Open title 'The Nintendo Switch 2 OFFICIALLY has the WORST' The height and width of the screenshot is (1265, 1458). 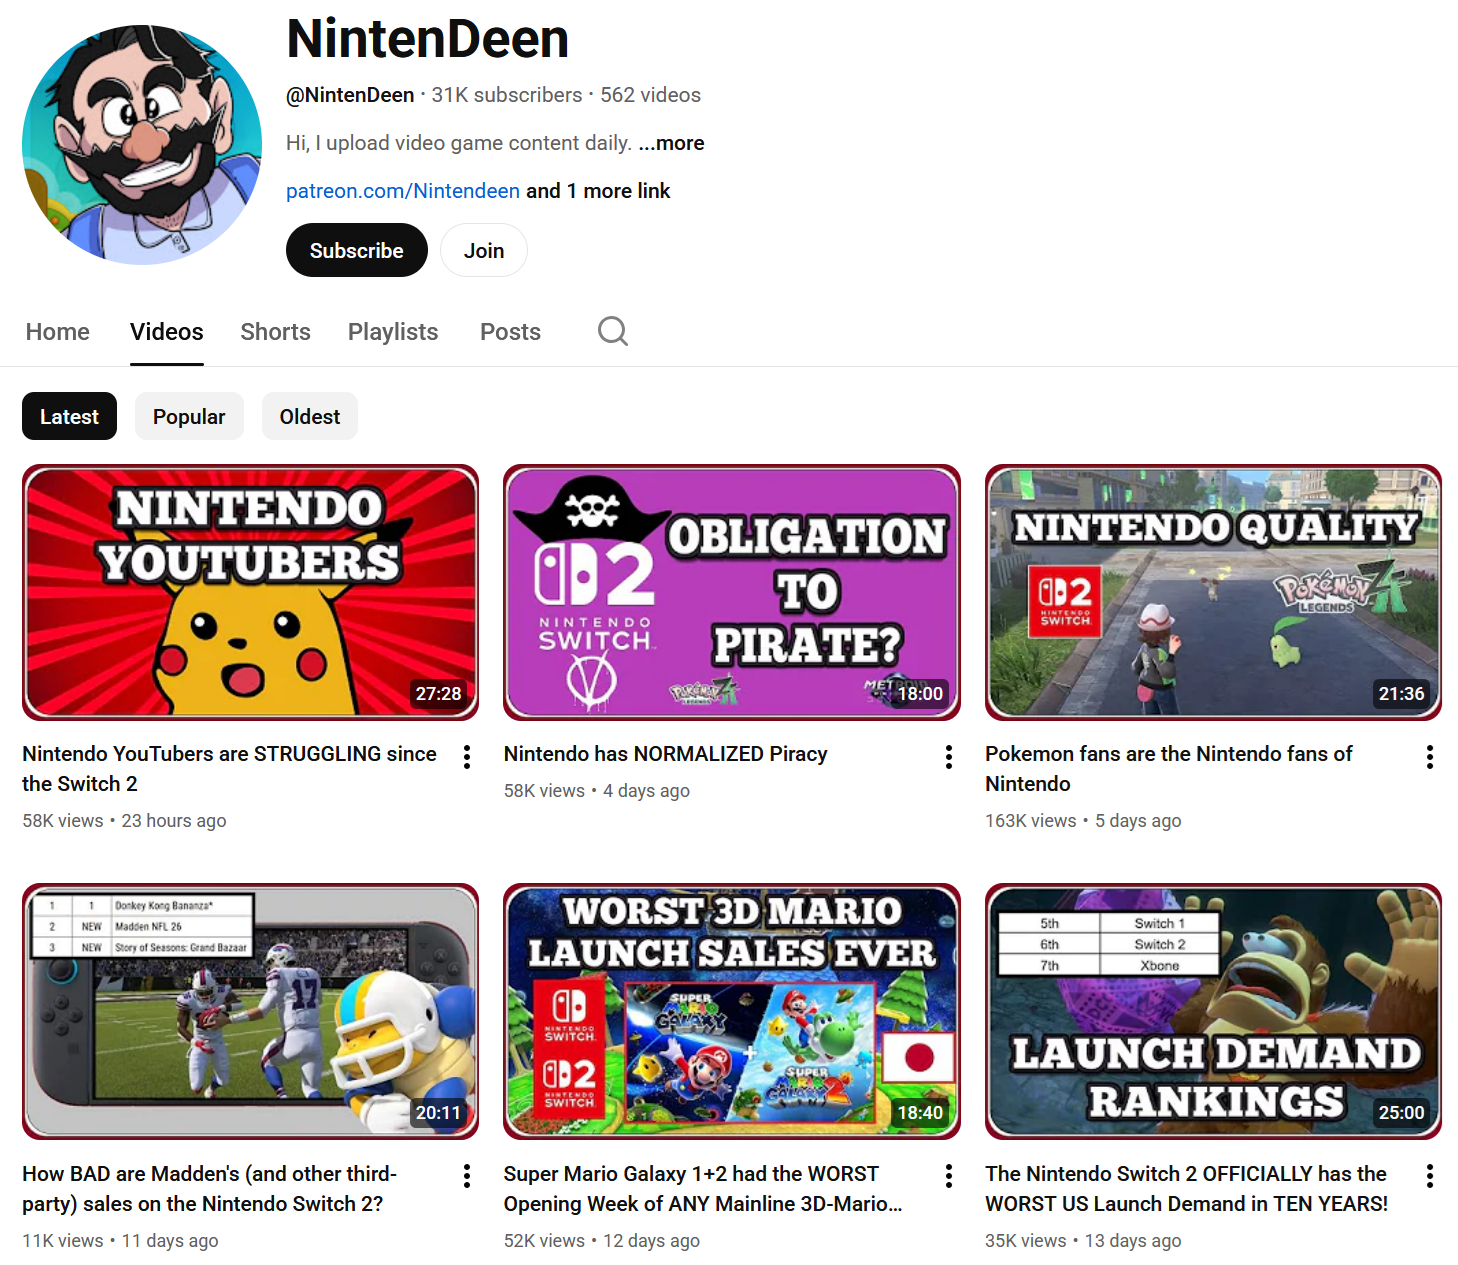pyautogui.click(x=1187, y=1189)
